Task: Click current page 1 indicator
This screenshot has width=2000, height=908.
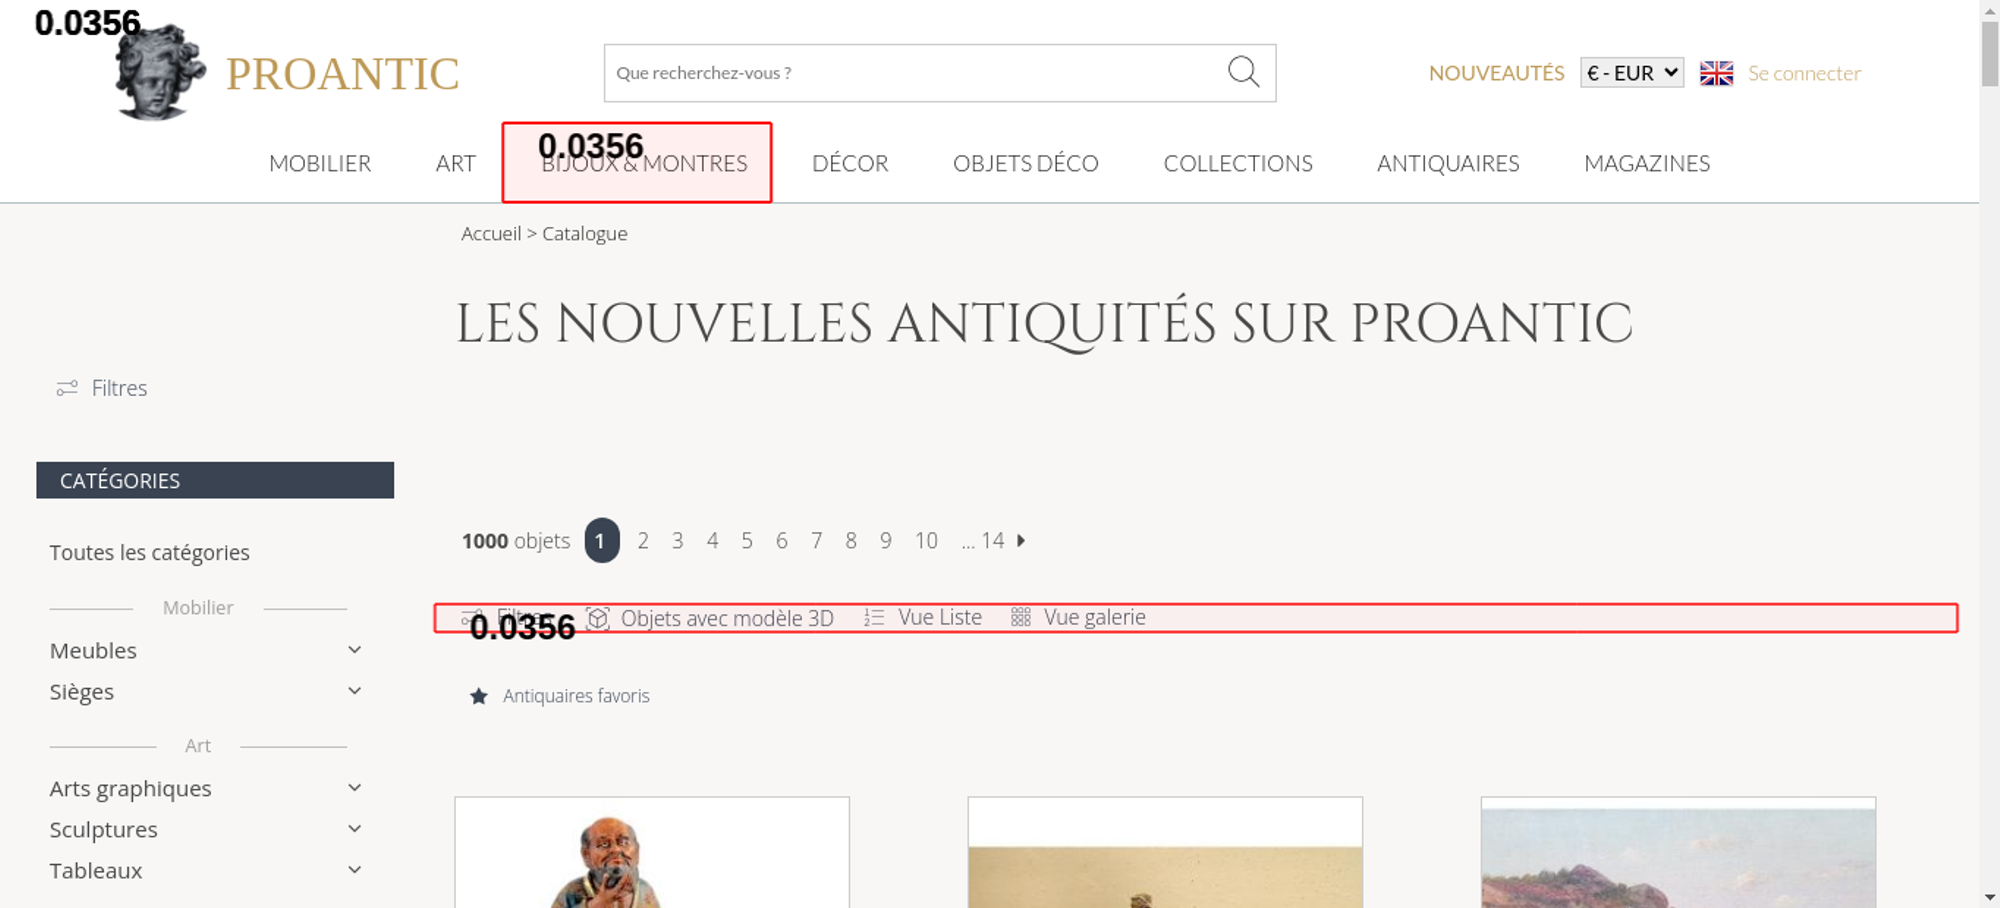Action: point(601,540)
